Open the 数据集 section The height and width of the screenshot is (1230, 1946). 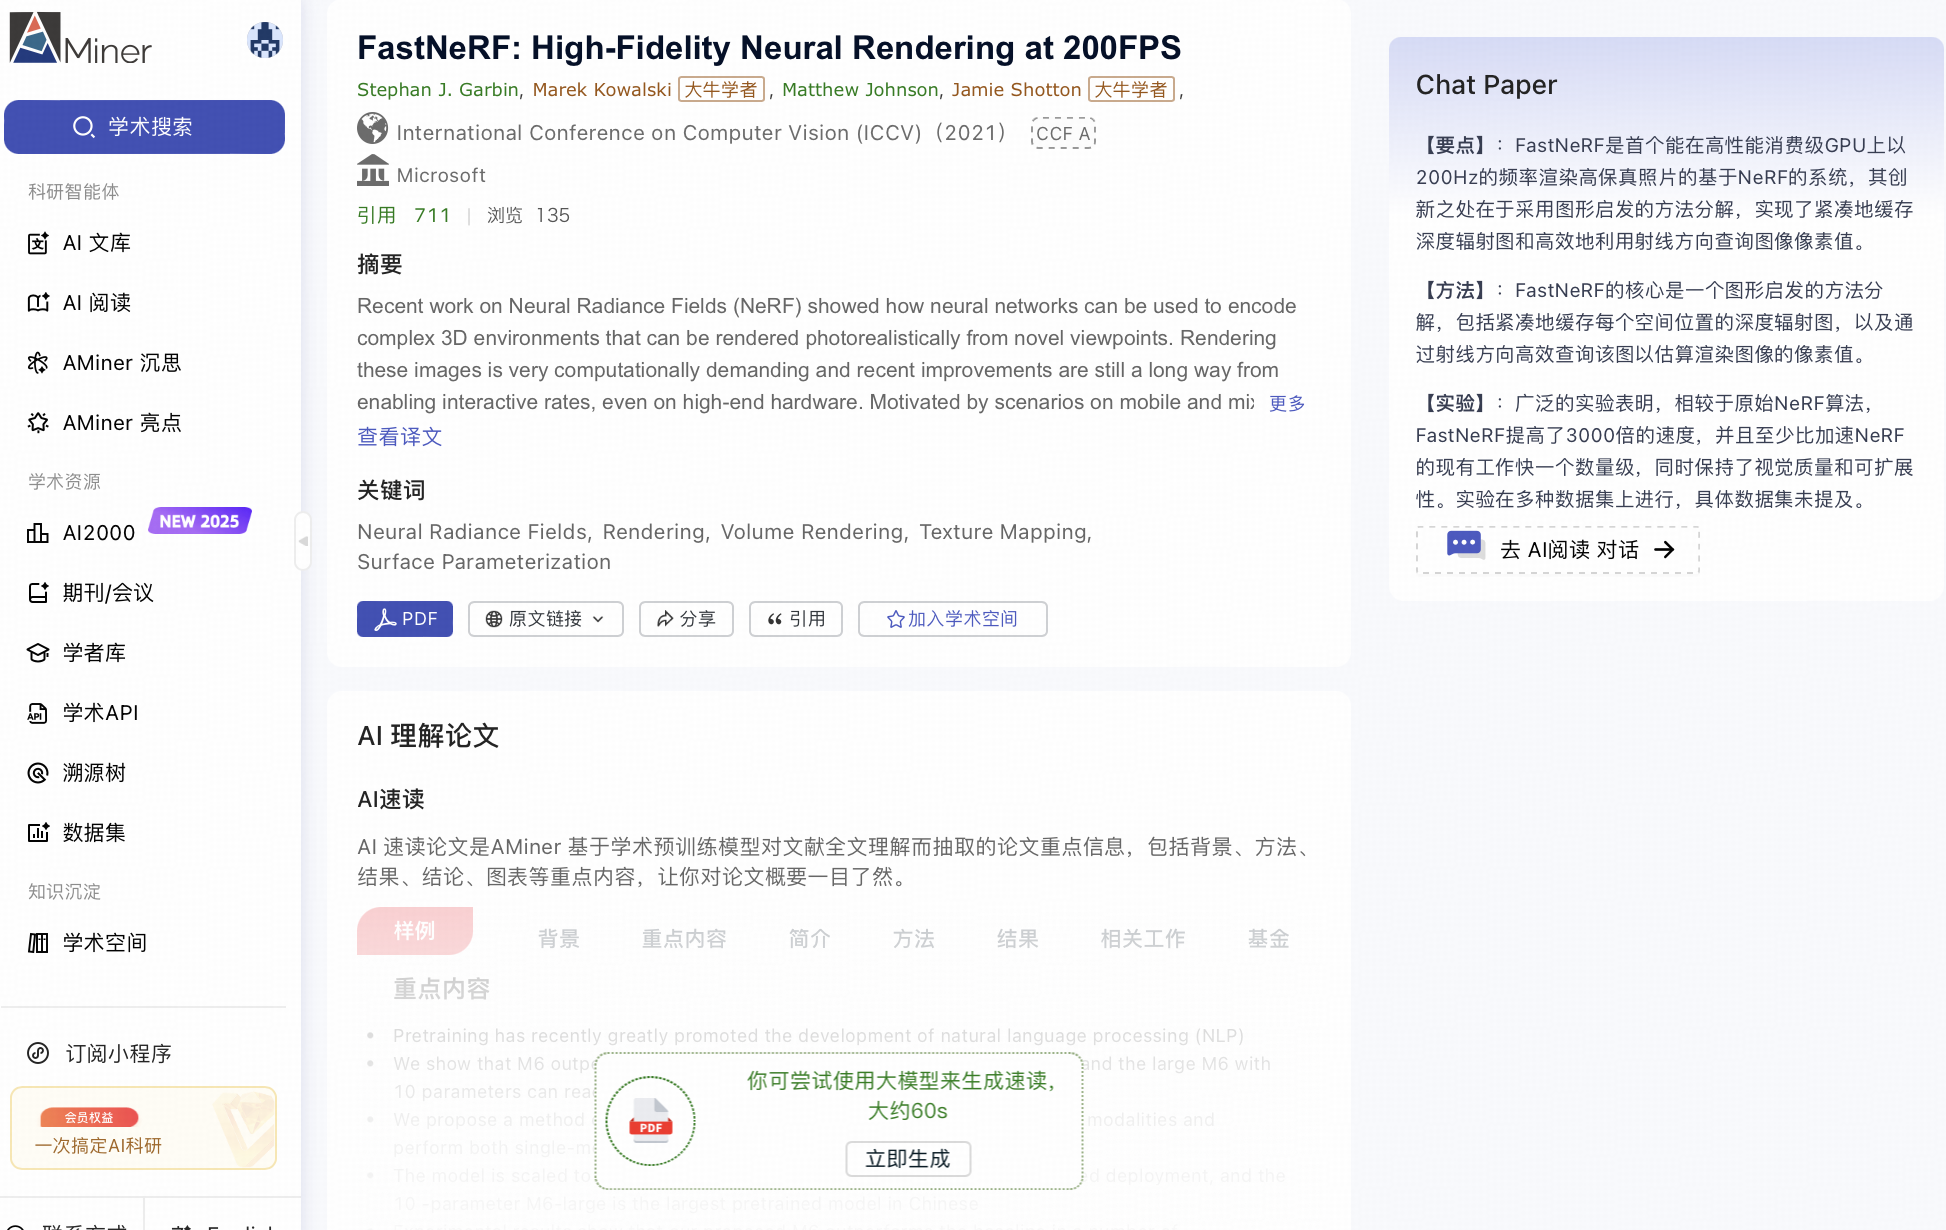(x=94, y=833)
